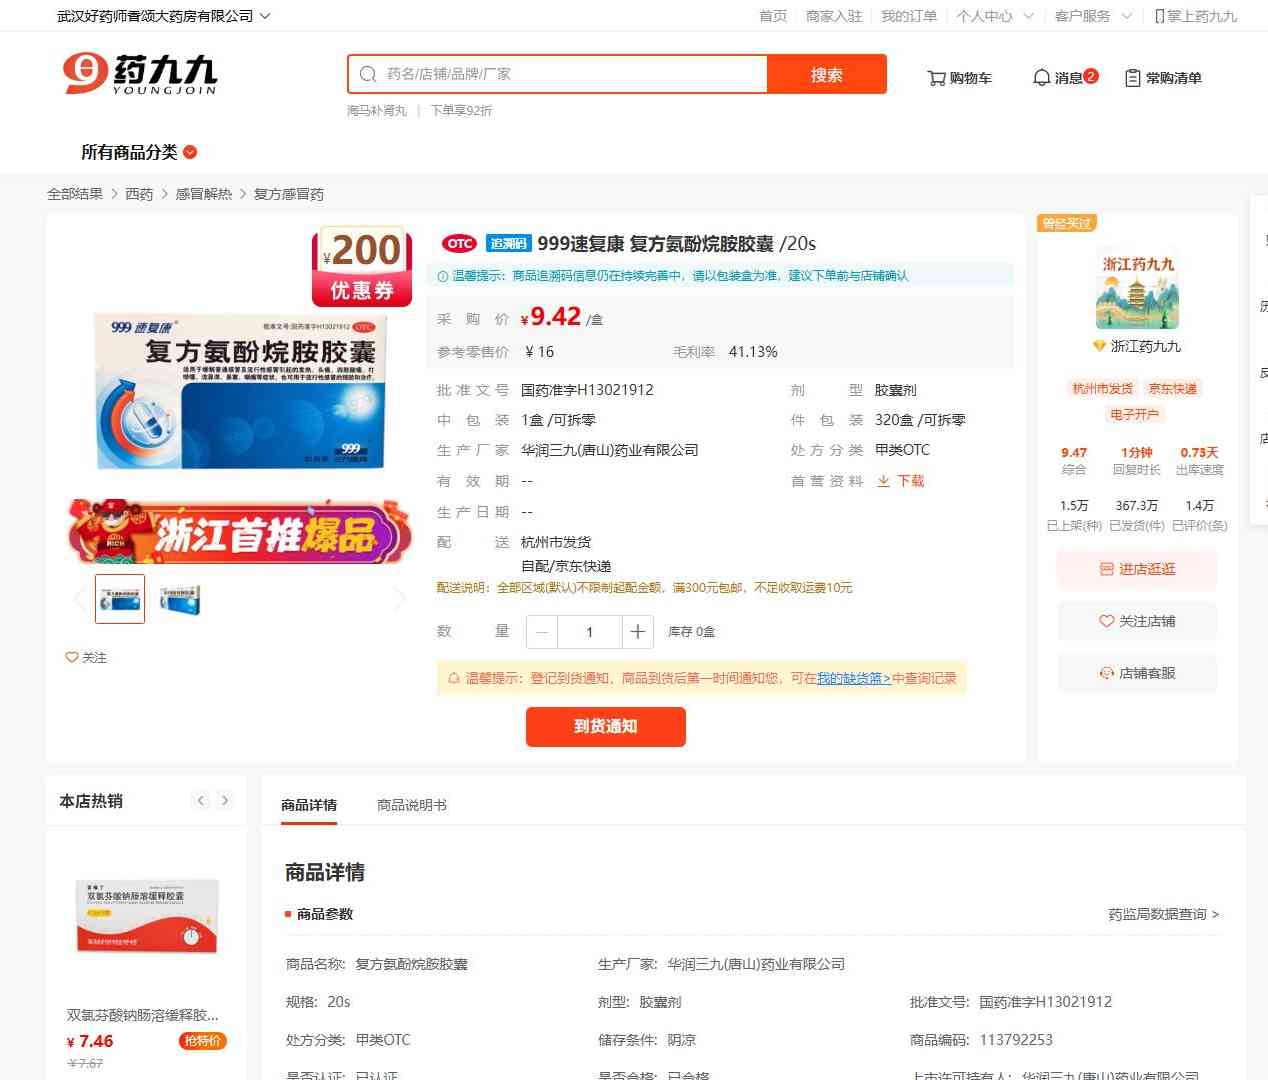Click the plus icon to increase quantity

(x=637, y=632)
